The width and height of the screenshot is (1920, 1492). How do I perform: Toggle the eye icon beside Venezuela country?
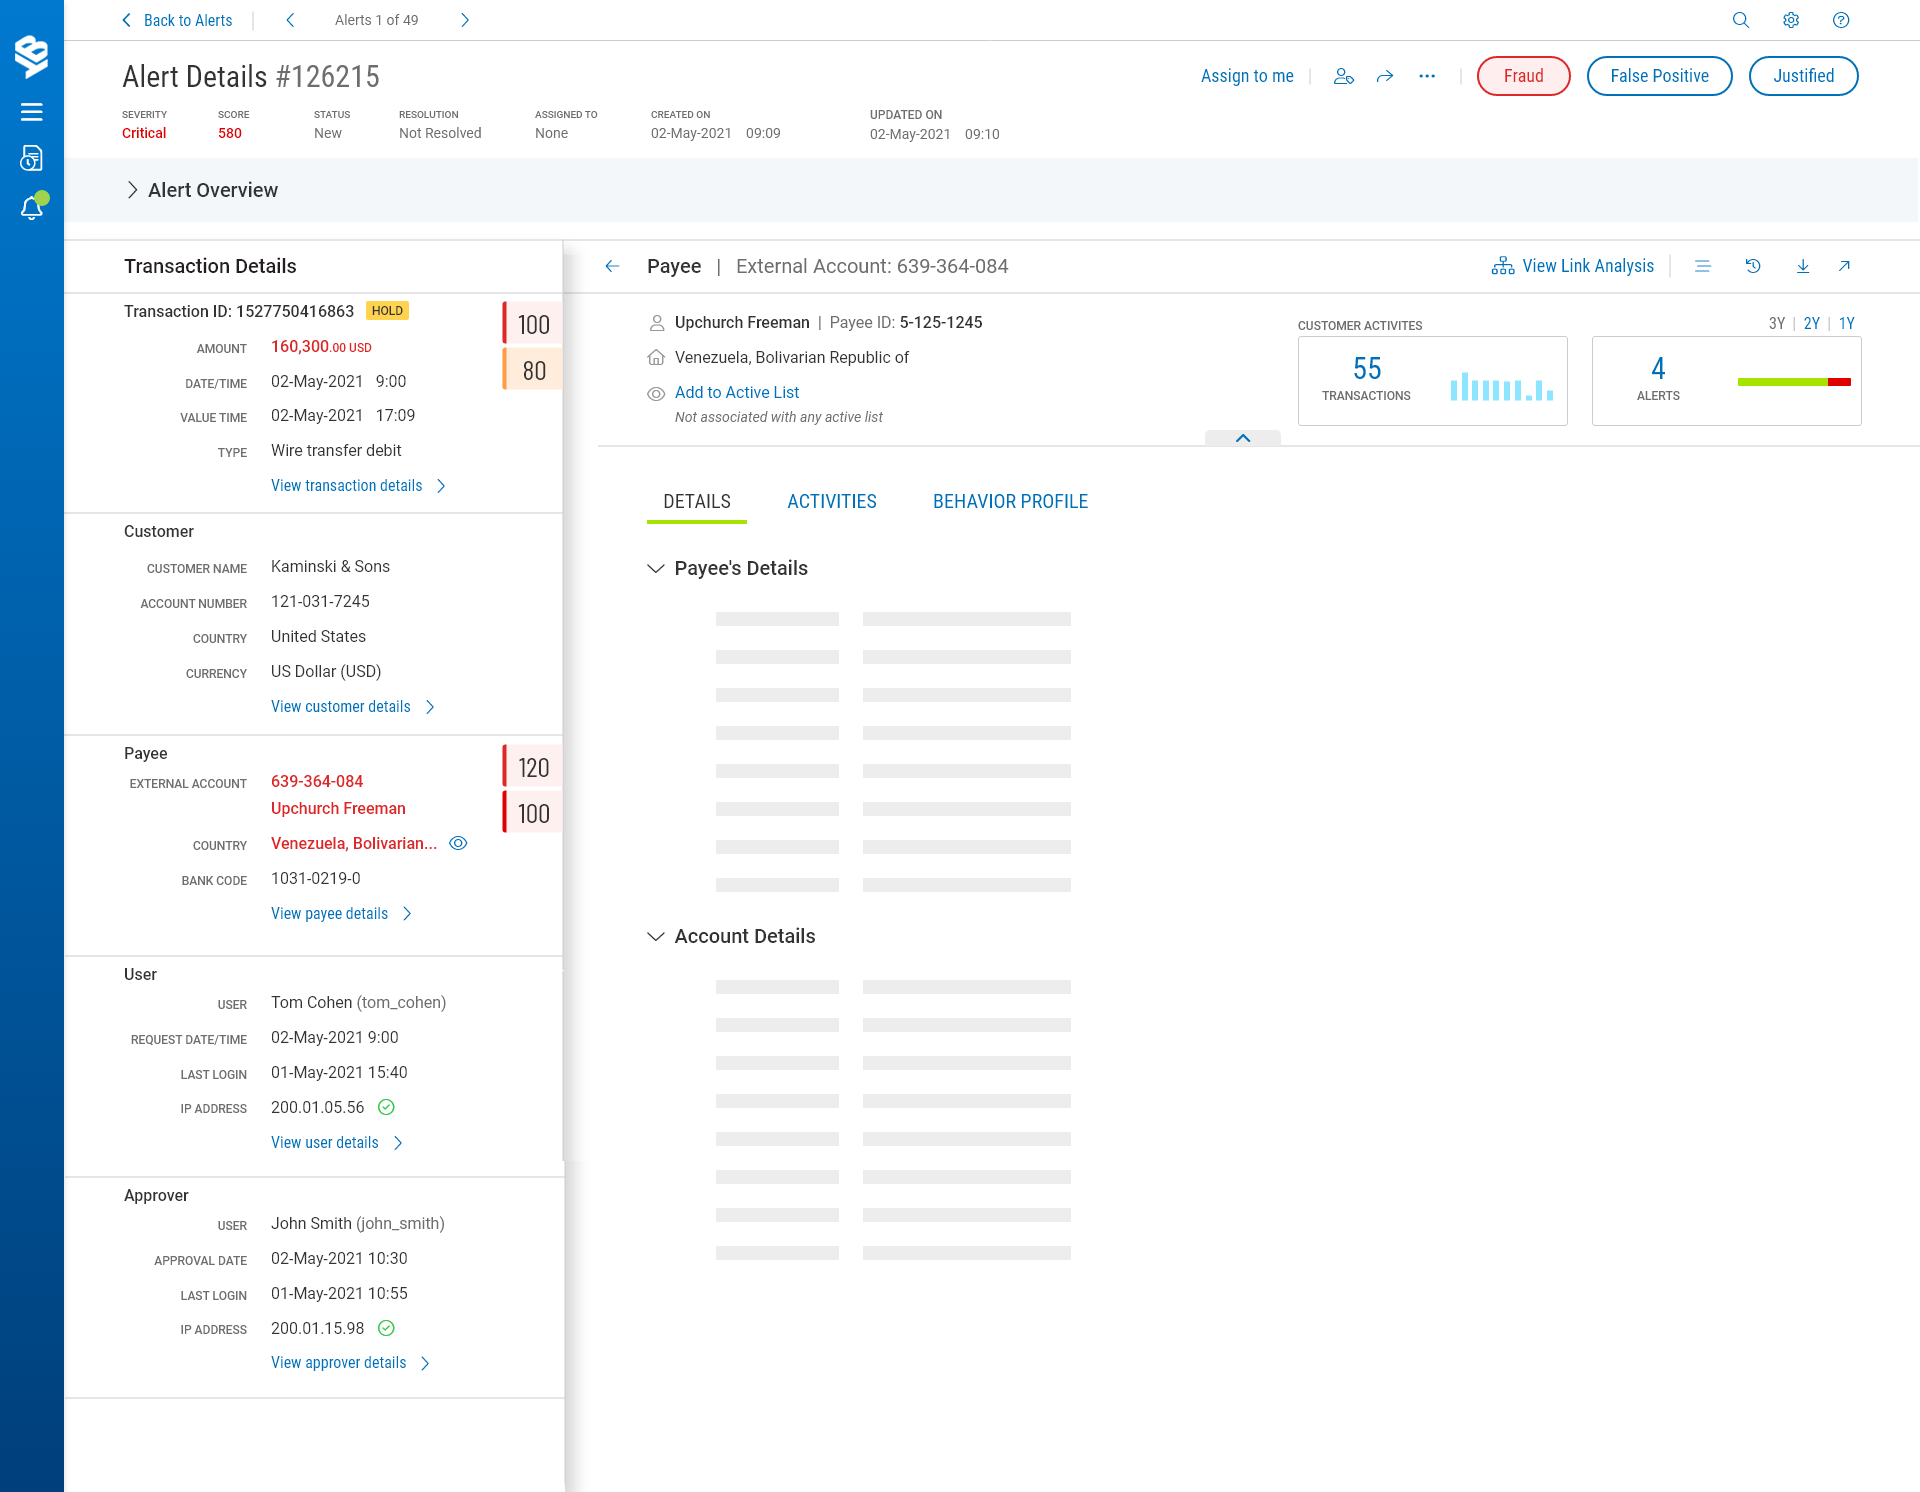(x=458, y=843)
